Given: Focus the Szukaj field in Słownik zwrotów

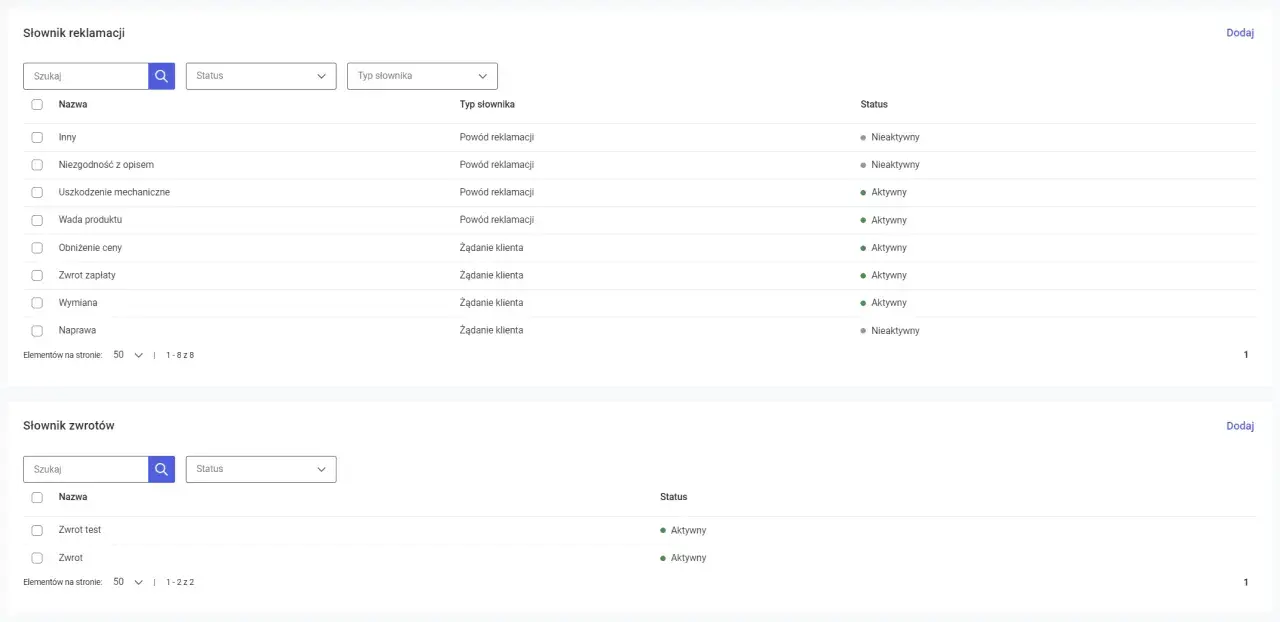Looking at the screenshot, I should coord(86,469).
